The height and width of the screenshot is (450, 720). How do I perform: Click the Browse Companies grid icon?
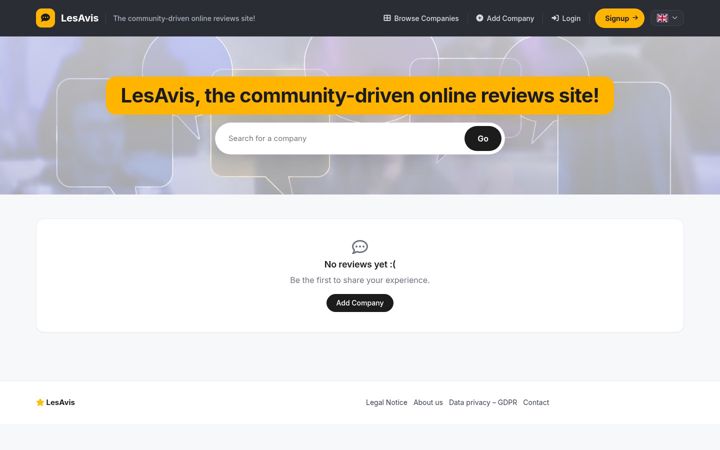point(387,18)
